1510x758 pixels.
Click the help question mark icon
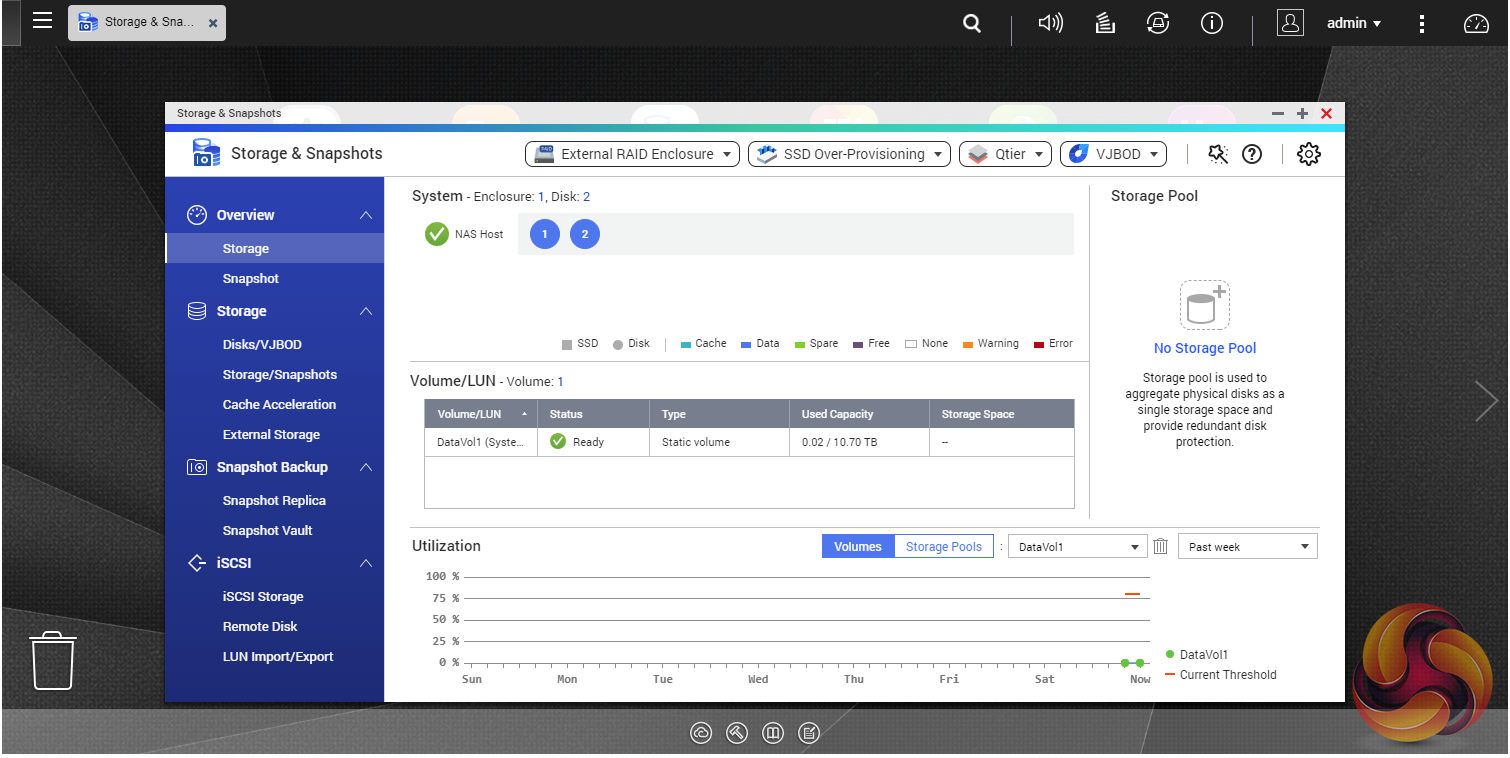[x=1251, y=154]
